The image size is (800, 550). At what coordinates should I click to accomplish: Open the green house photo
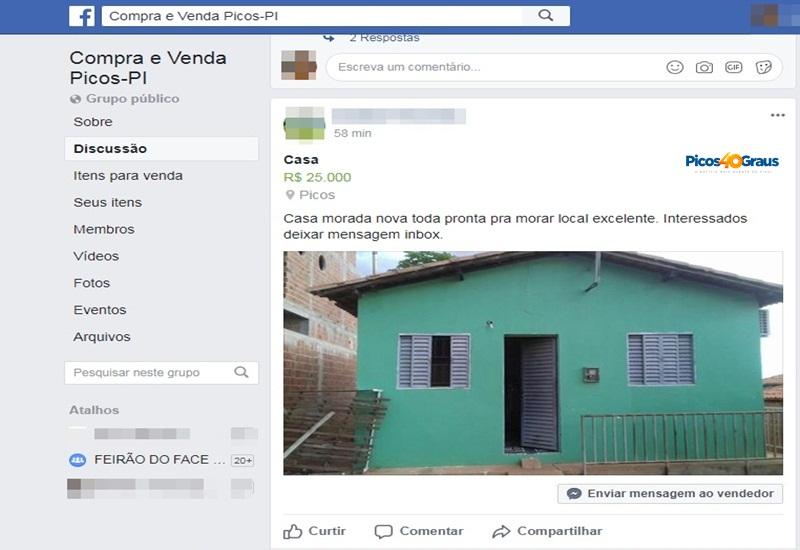(x=533, y=363)
